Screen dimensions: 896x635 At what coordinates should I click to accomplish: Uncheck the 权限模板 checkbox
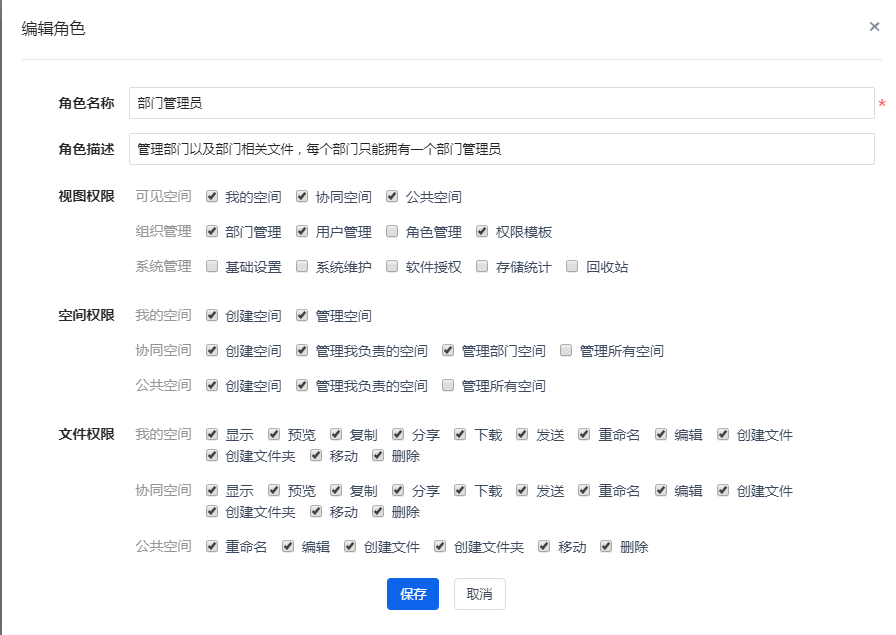(482, 232)
